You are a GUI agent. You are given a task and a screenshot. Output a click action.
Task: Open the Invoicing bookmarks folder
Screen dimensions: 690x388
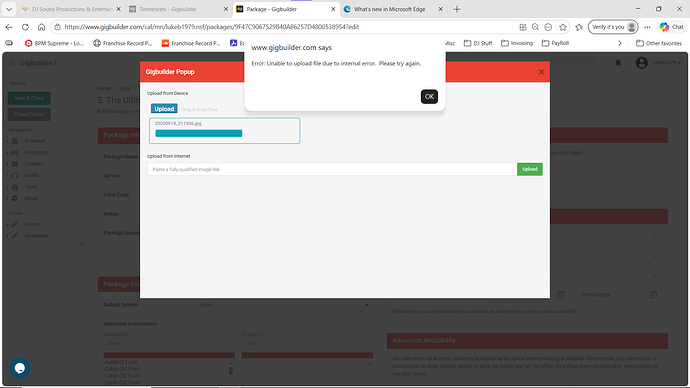tap(517, 43)
